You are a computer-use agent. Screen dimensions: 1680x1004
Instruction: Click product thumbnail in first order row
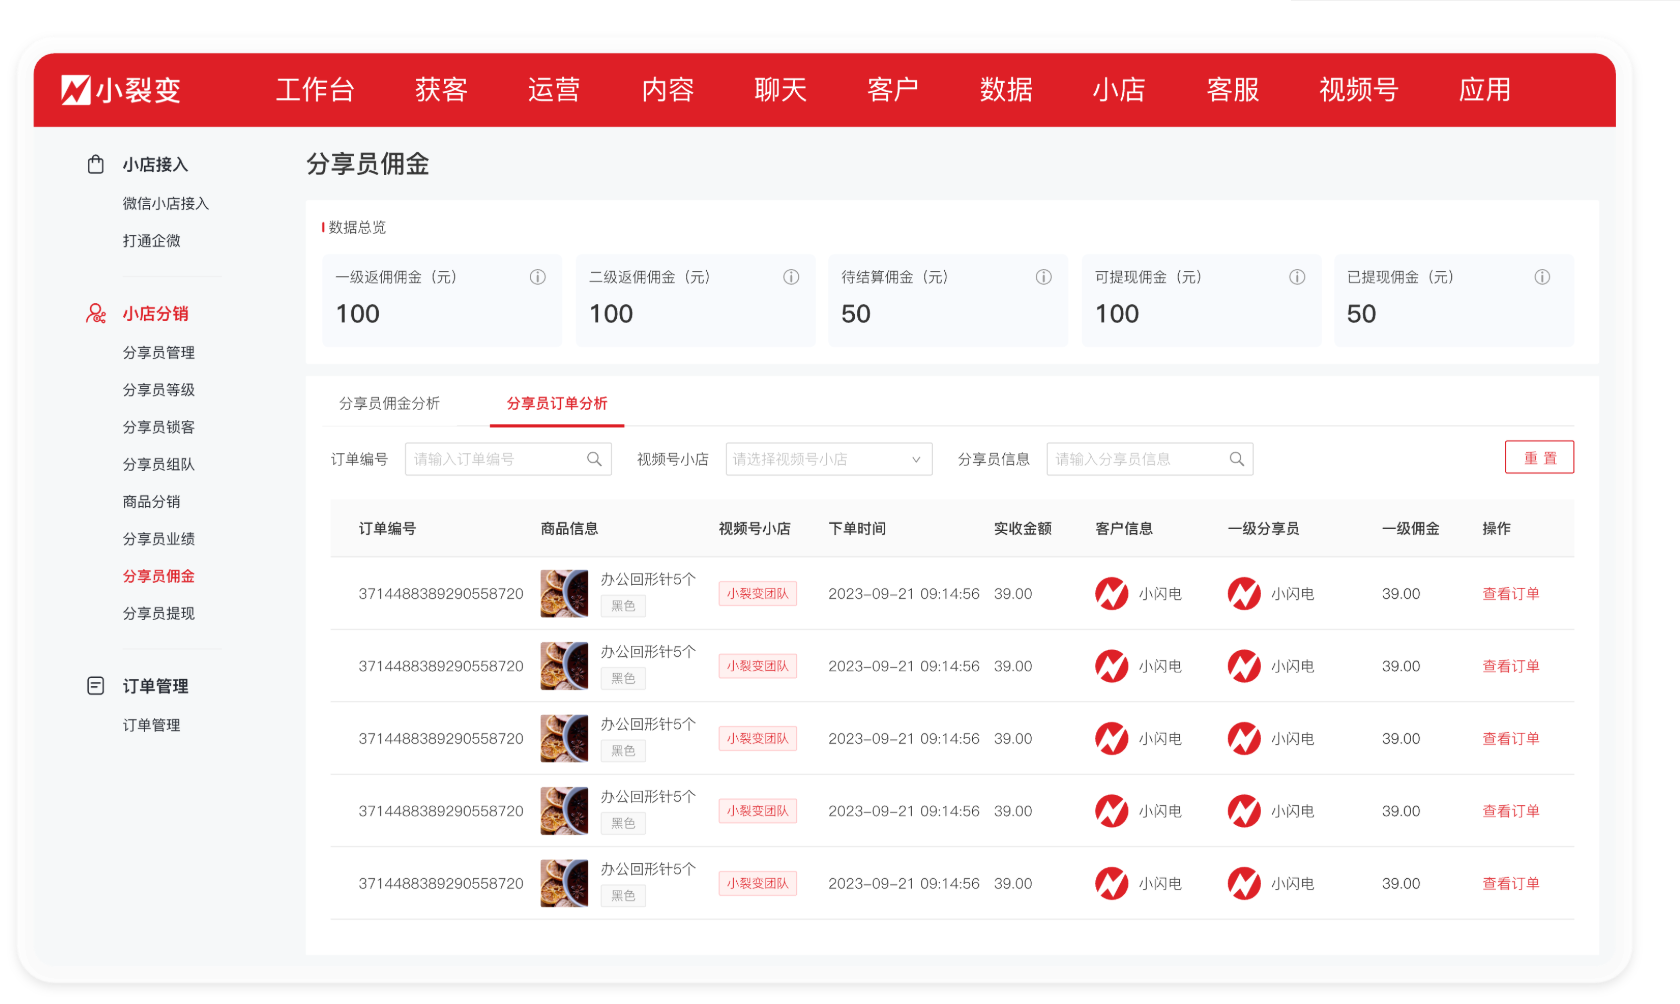coord(564,593)
